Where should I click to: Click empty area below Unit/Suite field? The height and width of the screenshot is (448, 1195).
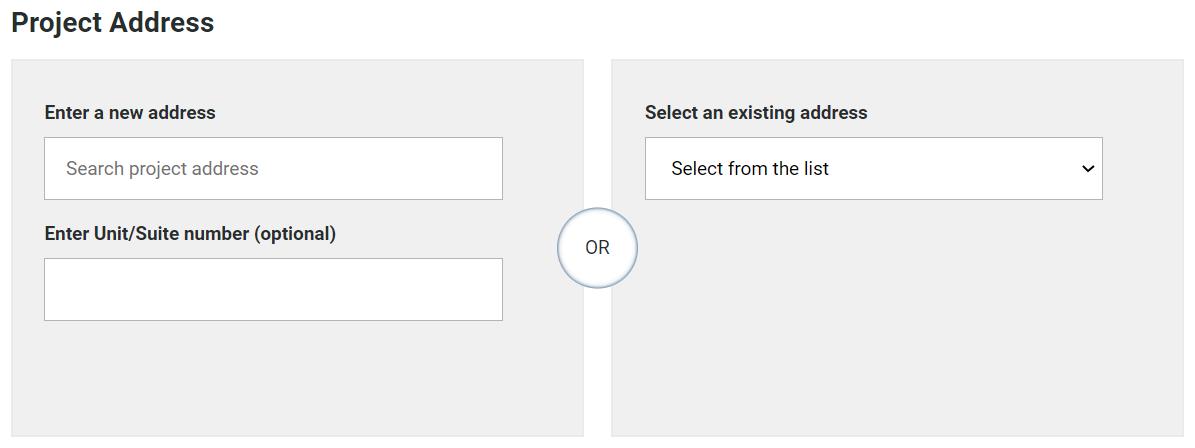click(x=273, y=380)
